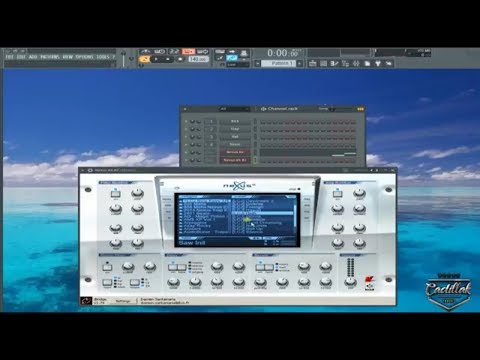Click the Delay type button
Screen dimensions: 480x360
(182, 267)
